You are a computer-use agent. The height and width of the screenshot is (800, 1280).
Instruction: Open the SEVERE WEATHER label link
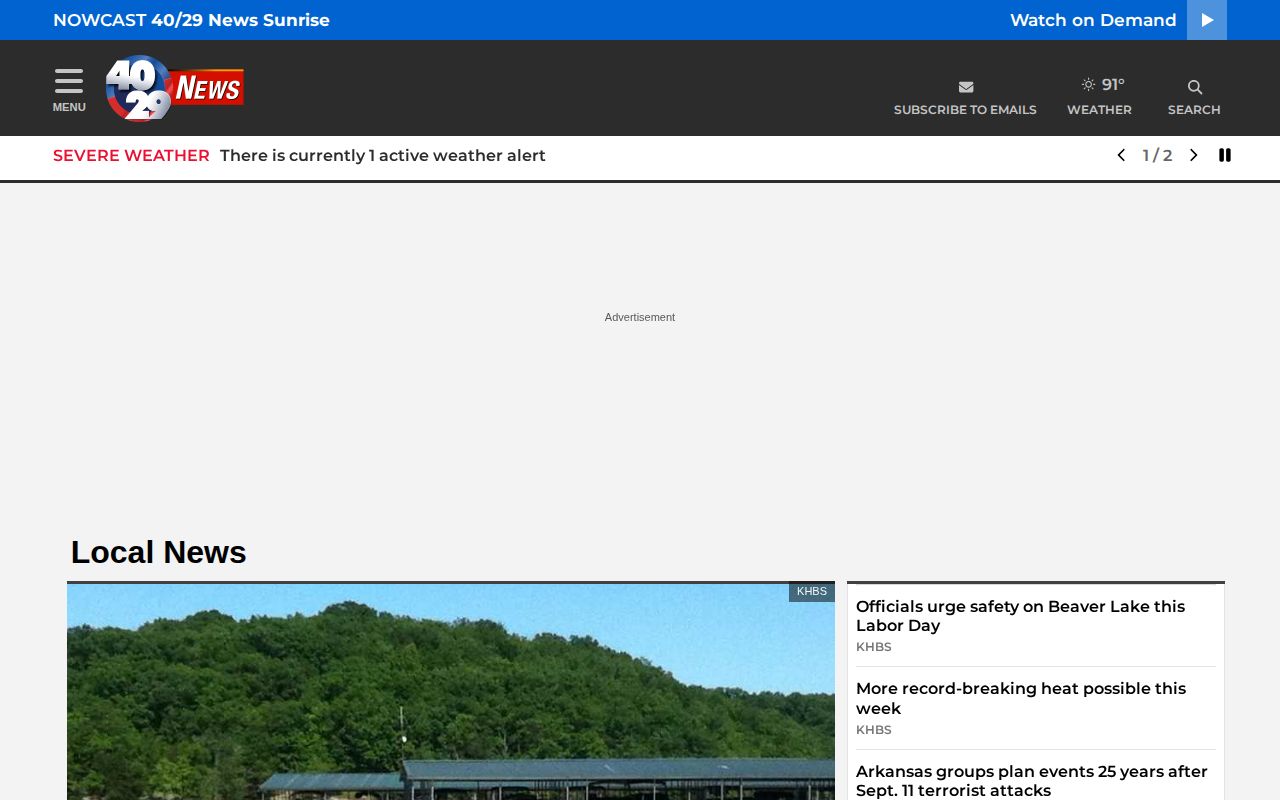tap(131, 155)
